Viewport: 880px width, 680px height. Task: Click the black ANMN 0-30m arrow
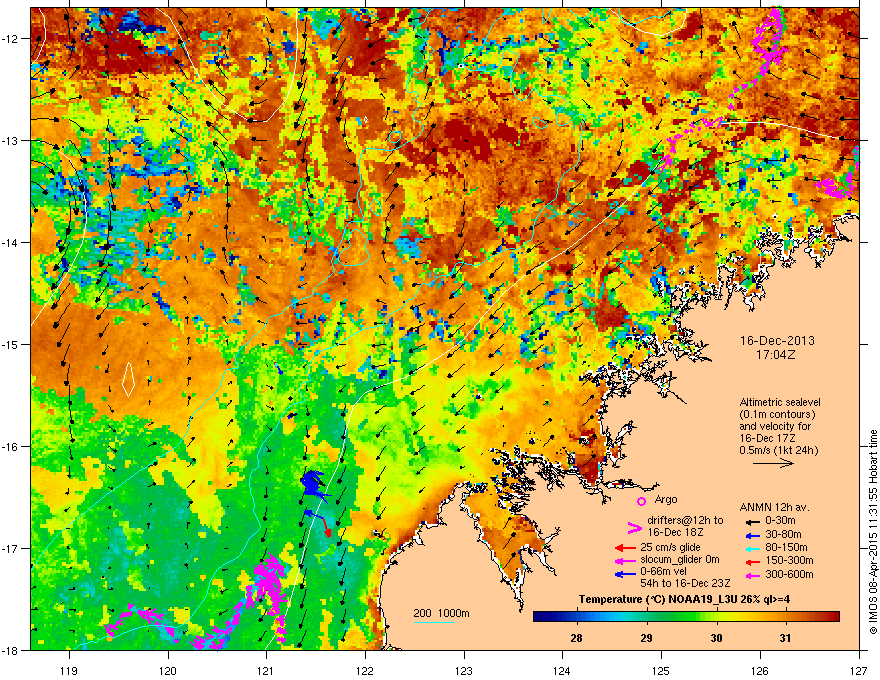point(751,521)
